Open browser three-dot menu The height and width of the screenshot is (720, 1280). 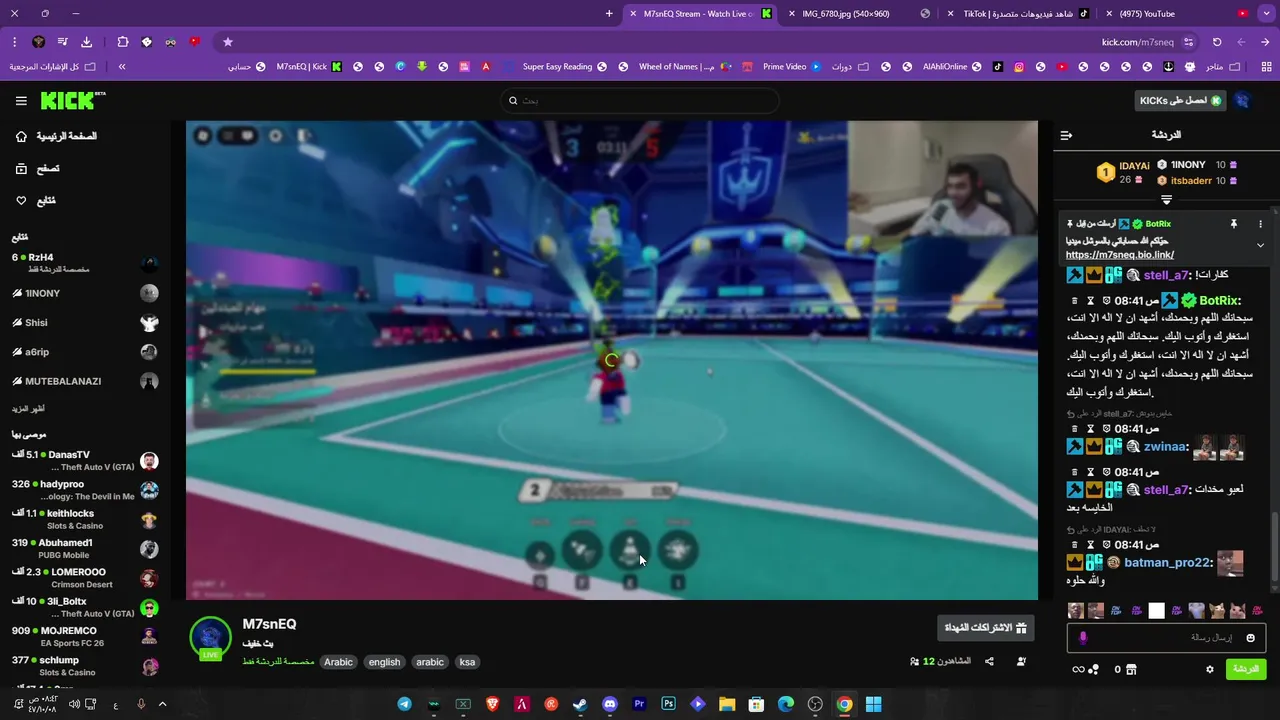click(x=14, y=42)
